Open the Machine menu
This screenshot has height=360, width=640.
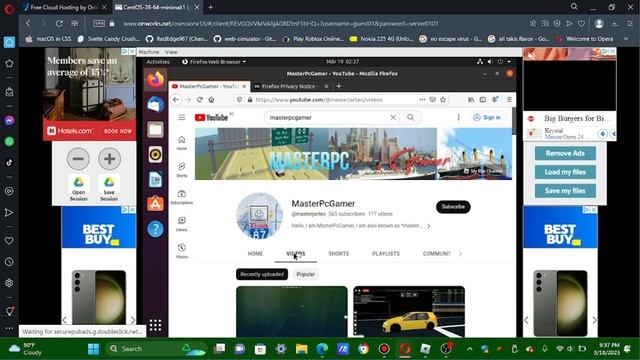pyautogui.click(x=149, y=52)
